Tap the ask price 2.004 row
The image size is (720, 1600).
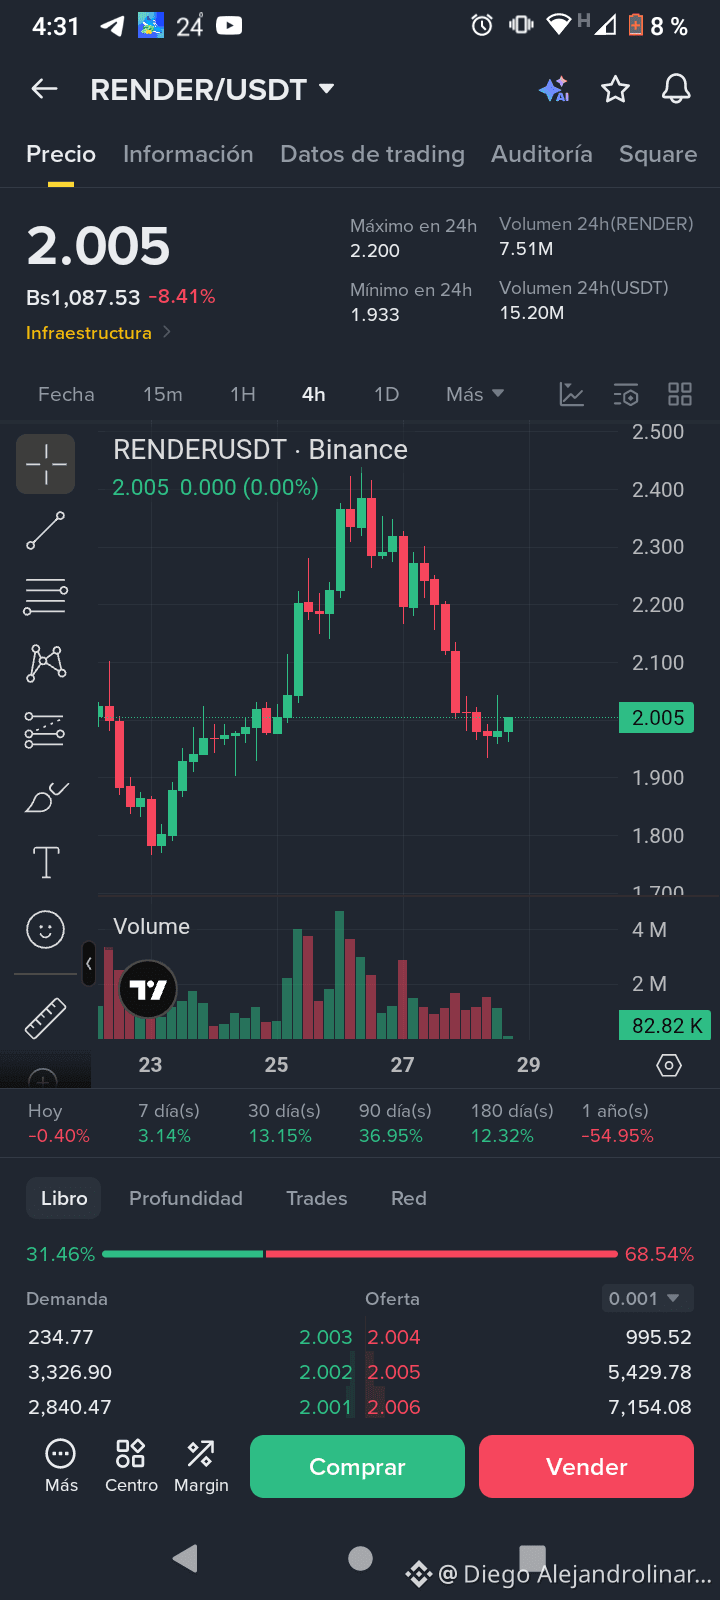pos(394,1337)
